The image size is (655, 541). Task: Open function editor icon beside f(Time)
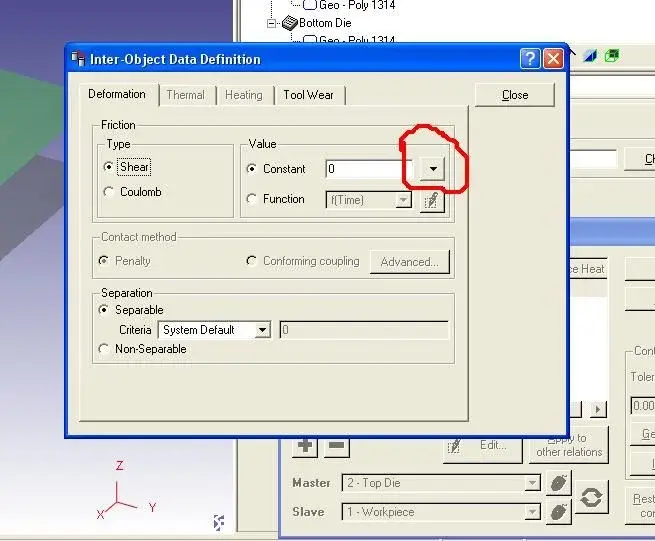click(432, 201)
